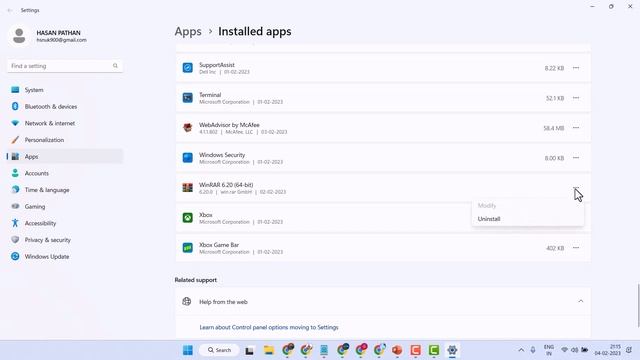
Task: Open more options for Windows Security
Action: click(576, 158)
